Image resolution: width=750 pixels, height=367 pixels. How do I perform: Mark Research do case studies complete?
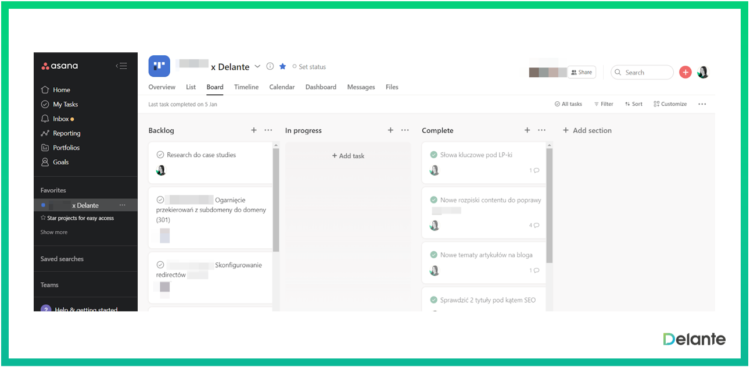[160, 155]
